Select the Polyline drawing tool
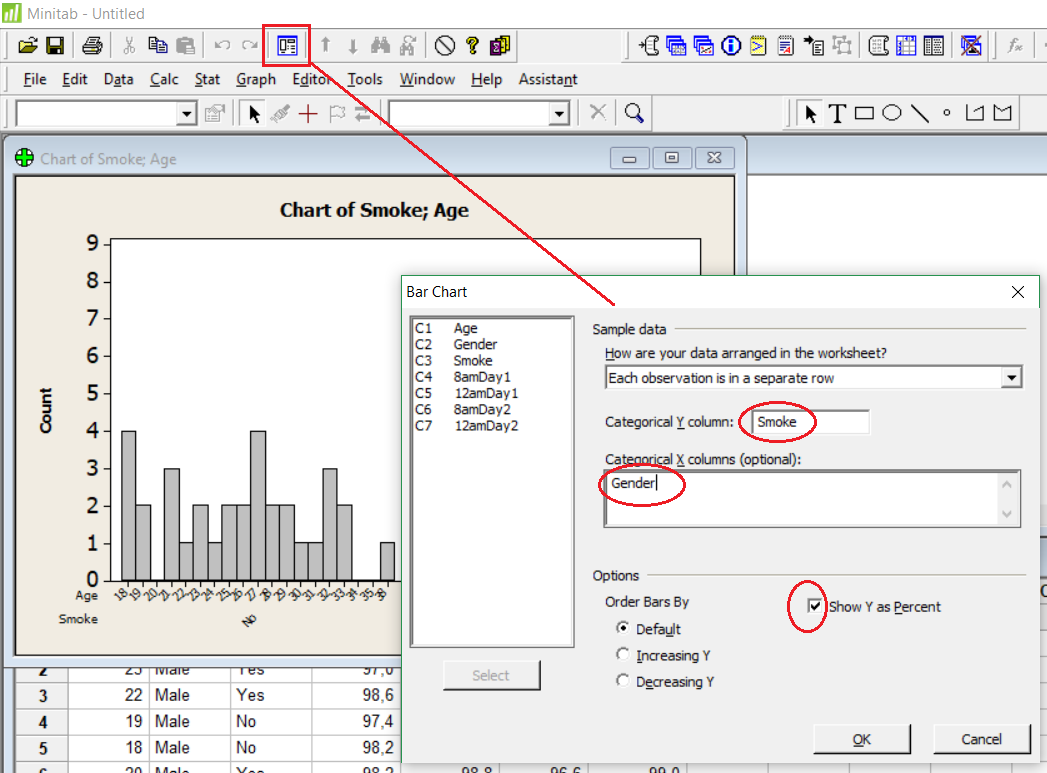The width and height of the screenshot is (1047, 773). (975, 113)
